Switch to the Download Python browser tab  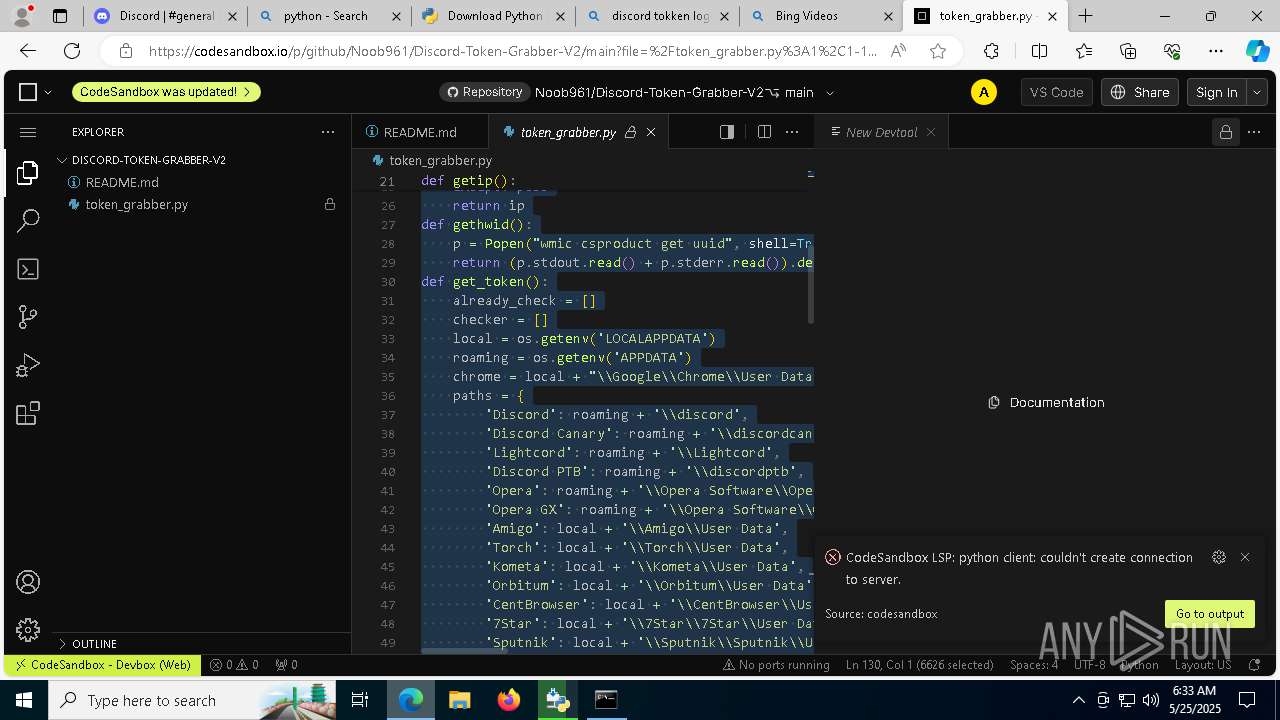tap(494, 16)
